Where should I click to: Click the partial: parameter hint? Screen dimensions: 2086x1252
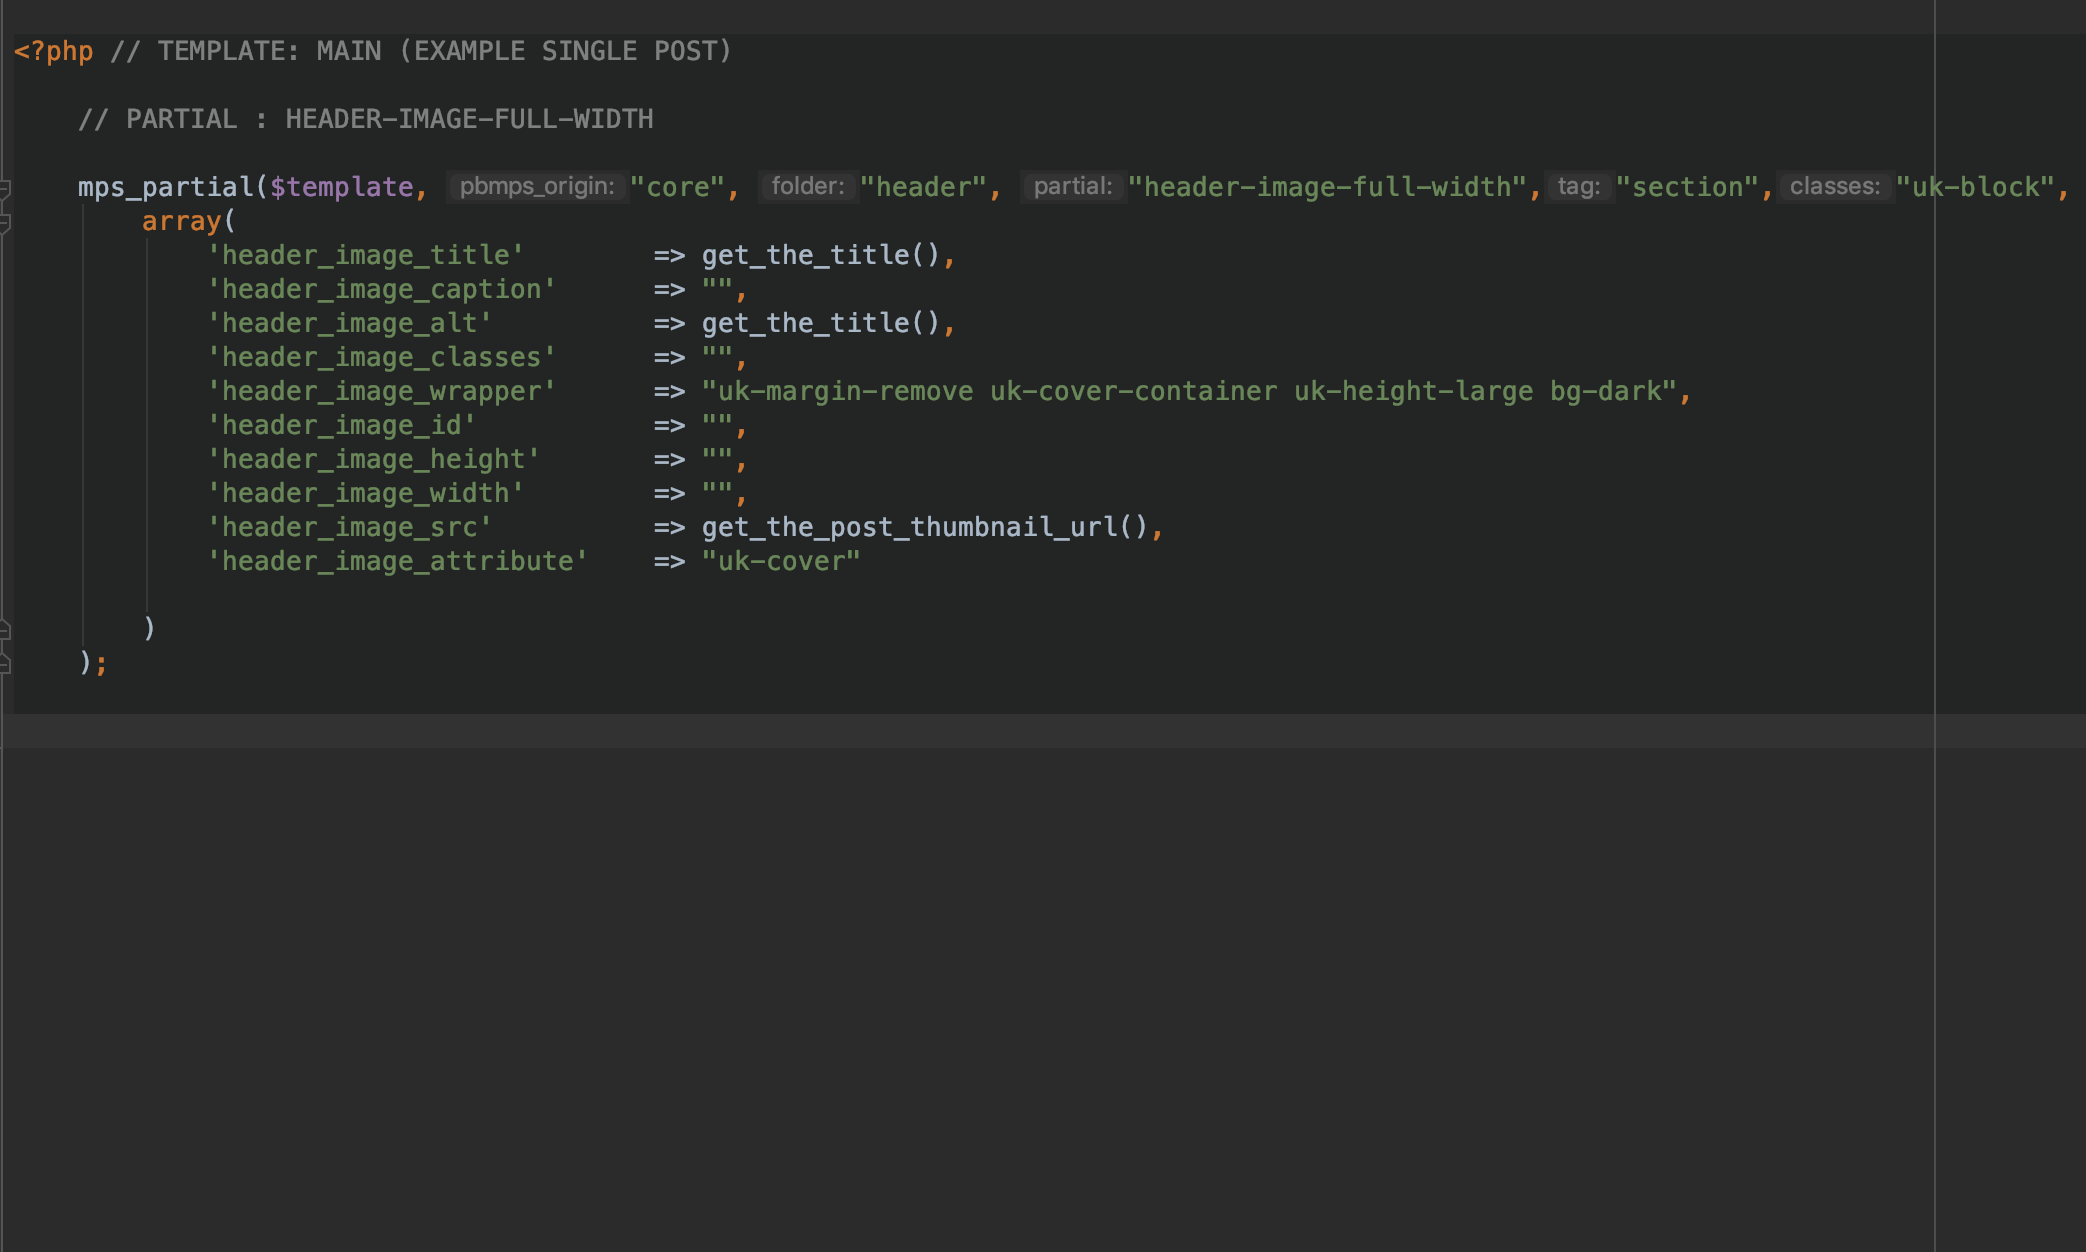[x=1073, y=187]
